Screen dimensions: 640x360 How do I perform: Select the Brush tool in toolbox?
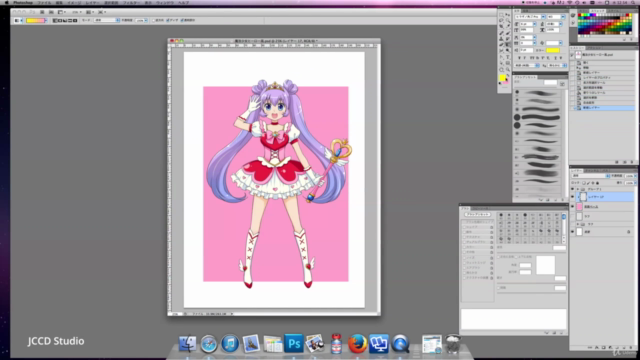point(508,33)
